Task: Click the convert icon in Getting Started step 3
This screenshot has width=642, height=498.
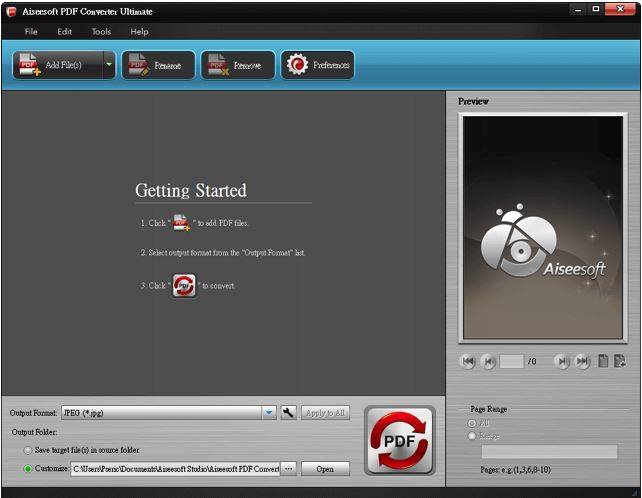Action: [x=184, y=285]
